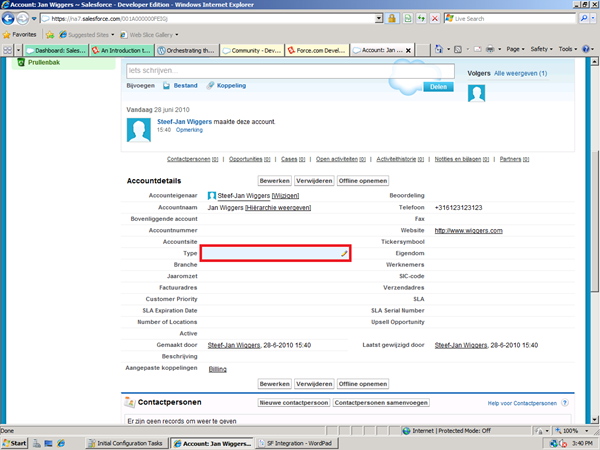Click Contactpersonen samenvoegen button
The width and height of the screenshot is (600, 450).
pyautogui.click(x=381, y=403)
